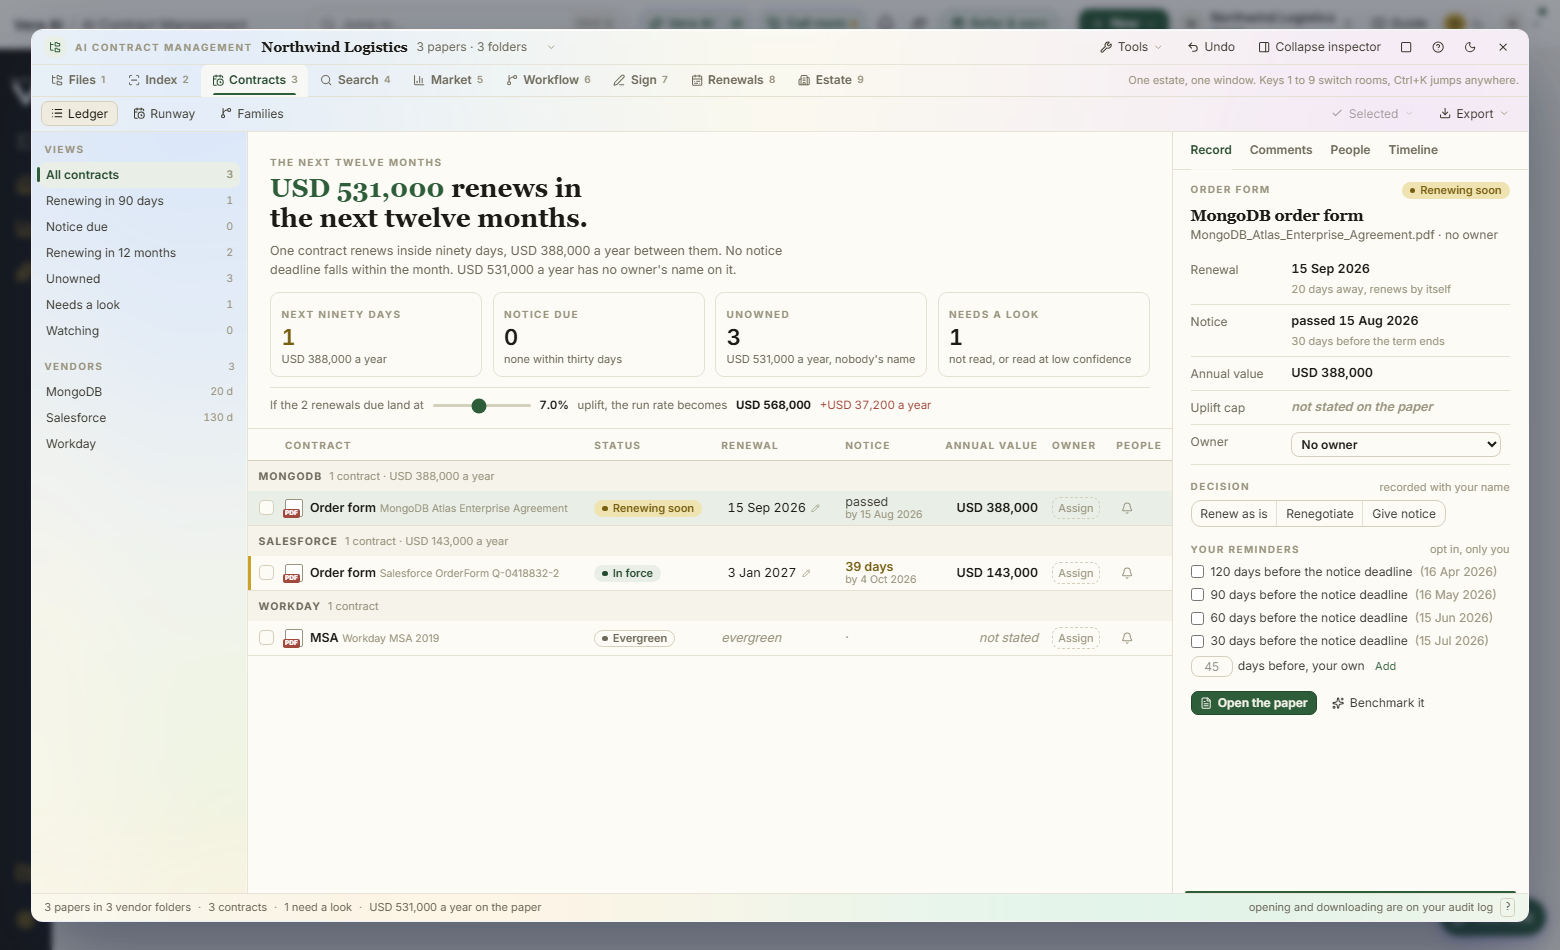The height and width of the screenshot is (950, 1560).
Task: Open the Estate tab
Action: tap(831, 80)
